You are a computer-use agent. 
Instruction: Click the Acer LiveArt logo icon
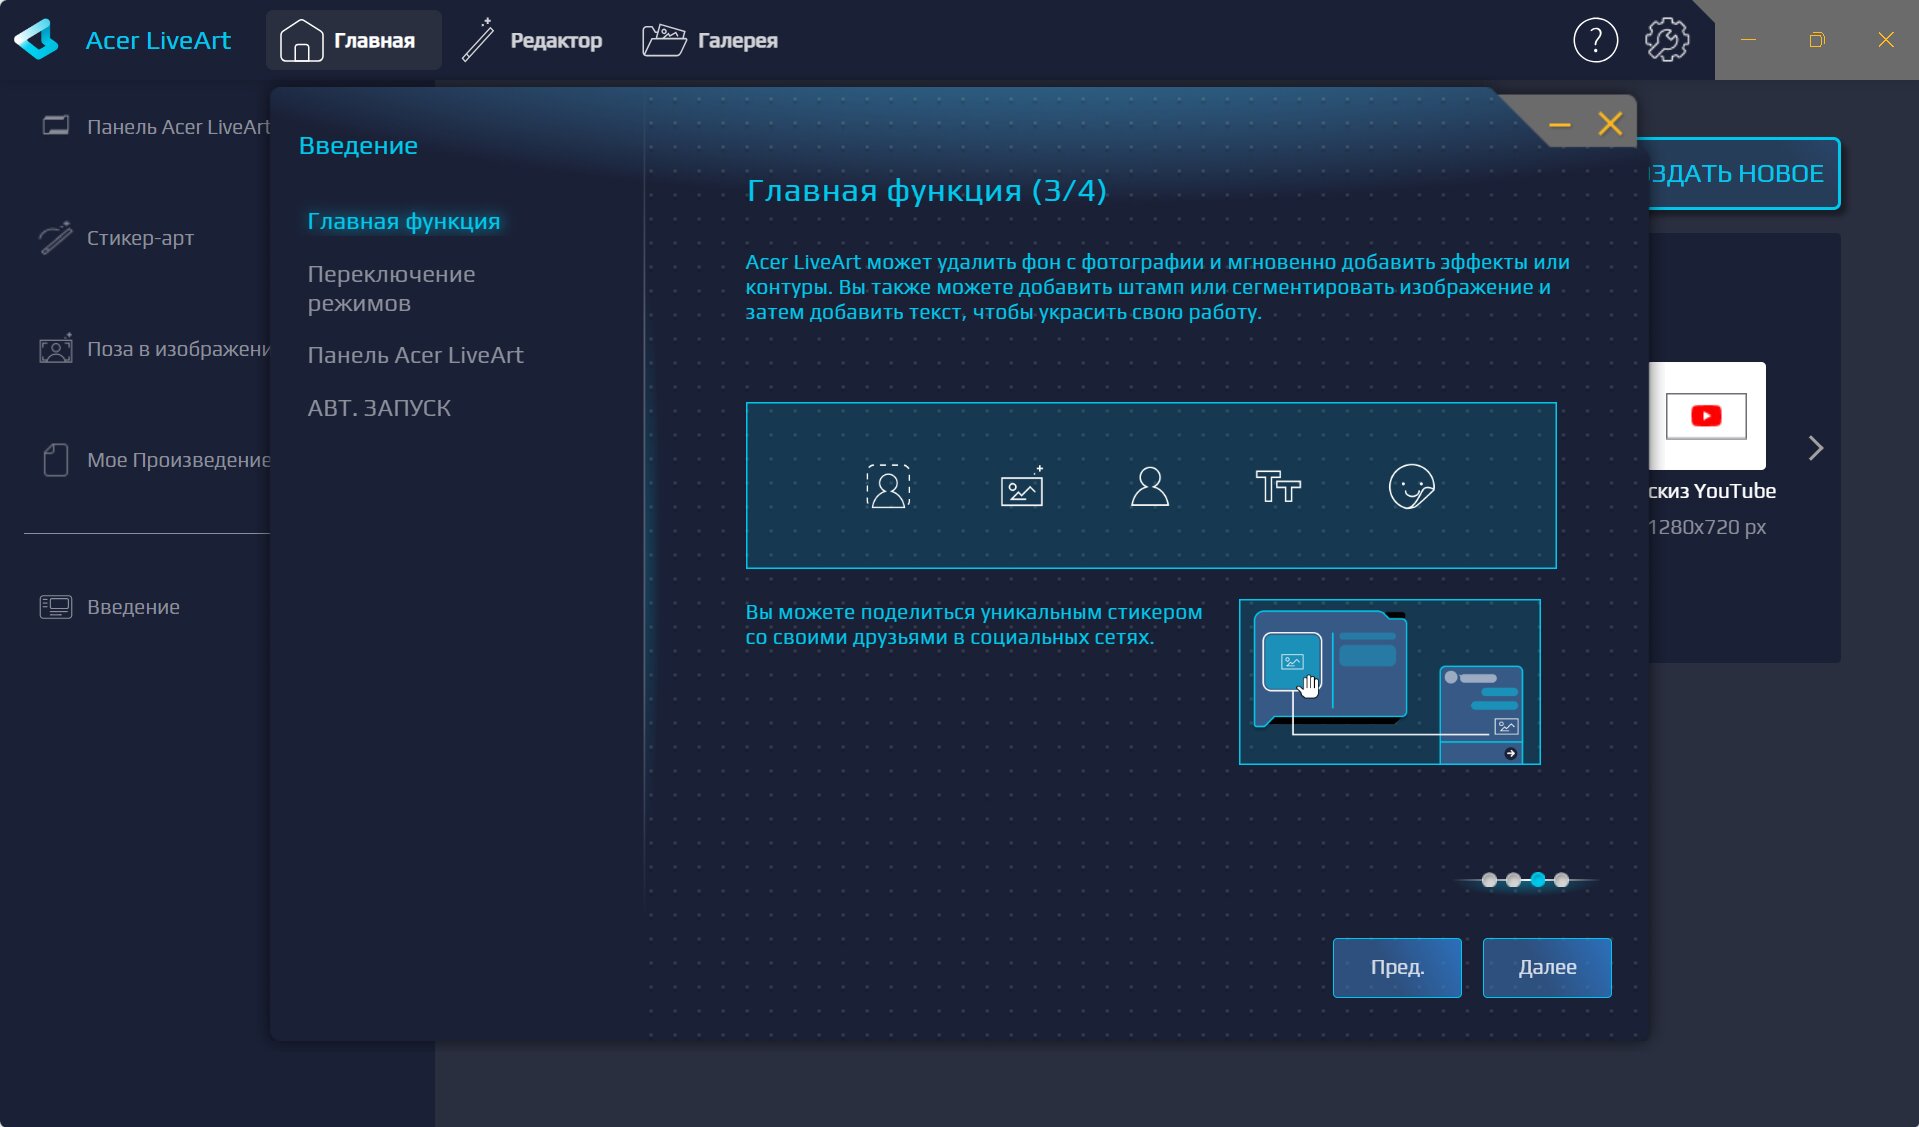coord(37,40)
